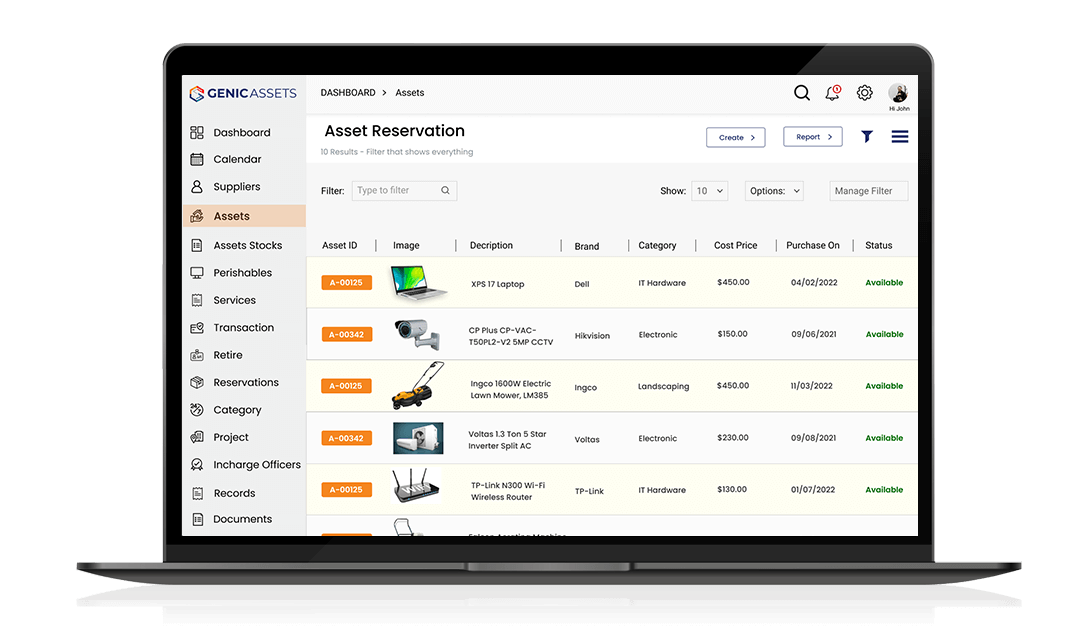Click Cost Price column header
This screenshot has height=638, width=1076.
pos(736,246)
